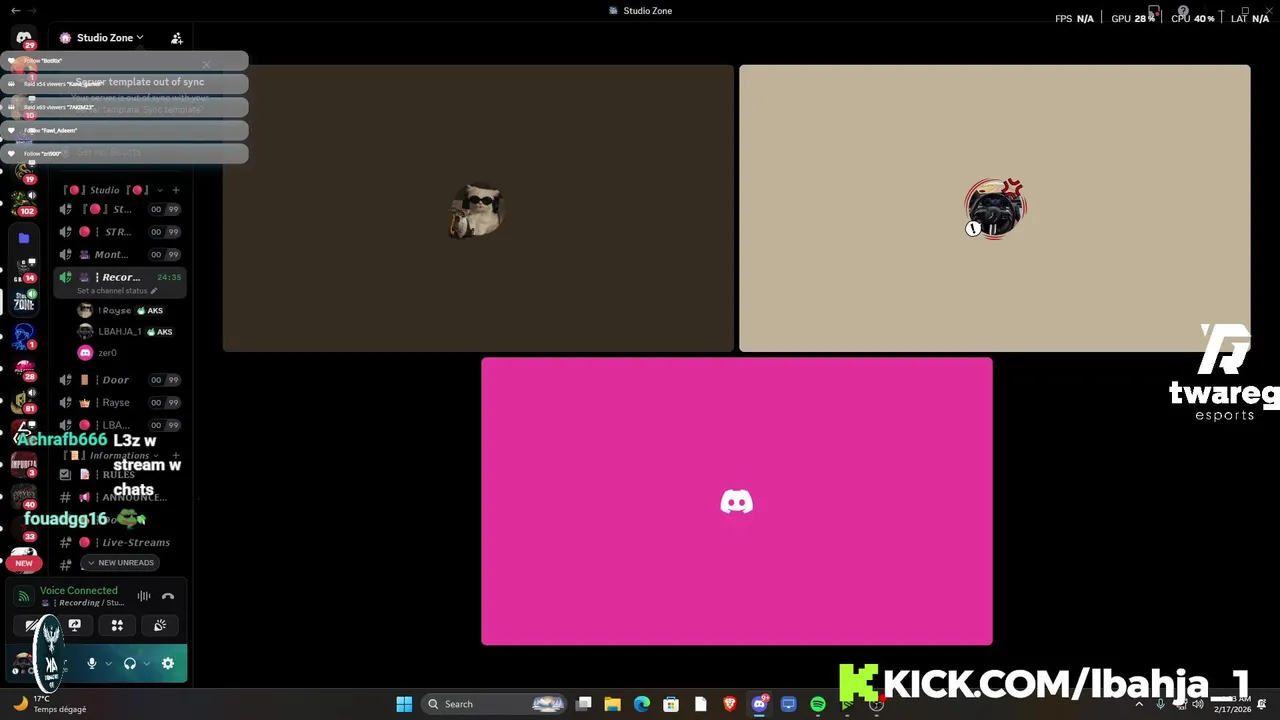
Task: Dismiss the template sync notice X
Action: tap(207, 65)
